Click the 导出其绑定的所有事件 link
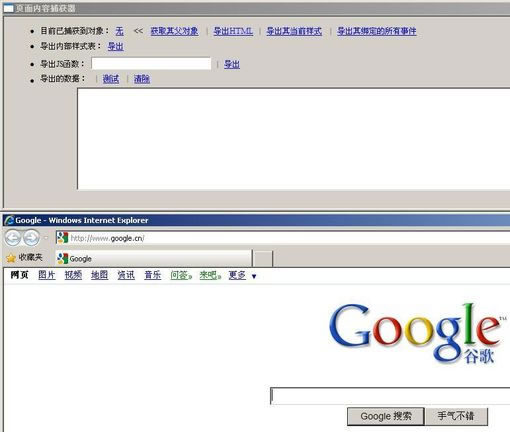Image resolution: width=510 pixels, height=432 pixels. [x=377, y=31]
